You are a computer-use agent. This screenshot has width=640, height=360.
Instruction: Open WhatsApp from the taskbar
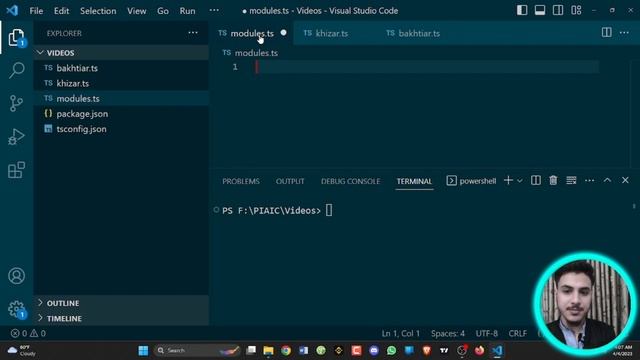tap(391, 351)
